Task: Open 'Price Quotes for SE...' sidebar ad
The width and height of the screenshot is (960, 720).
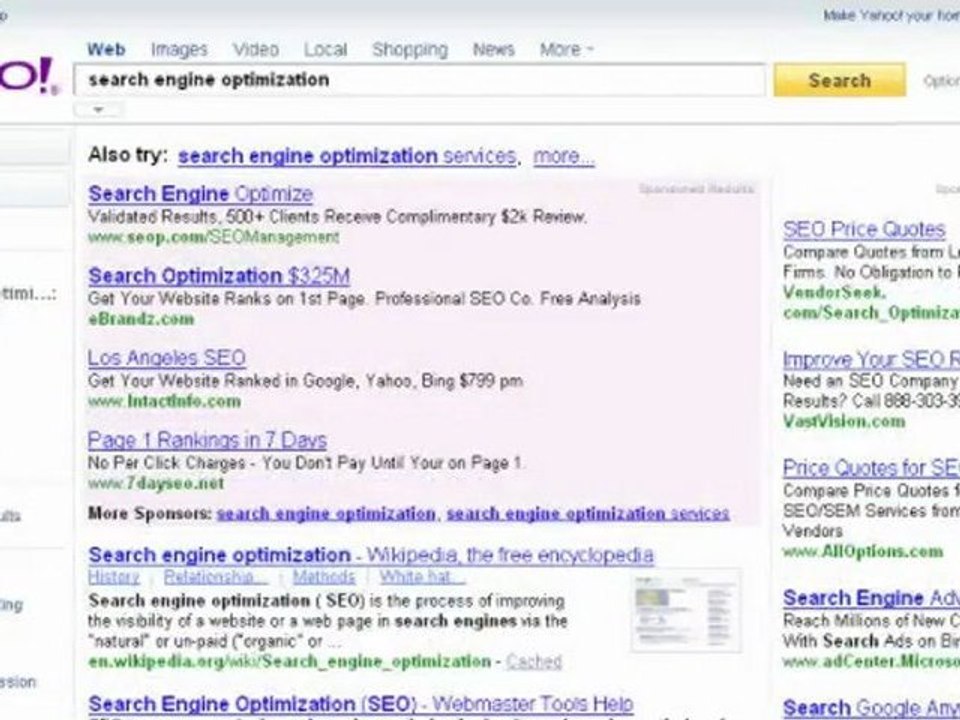Action: coord(871,468)
